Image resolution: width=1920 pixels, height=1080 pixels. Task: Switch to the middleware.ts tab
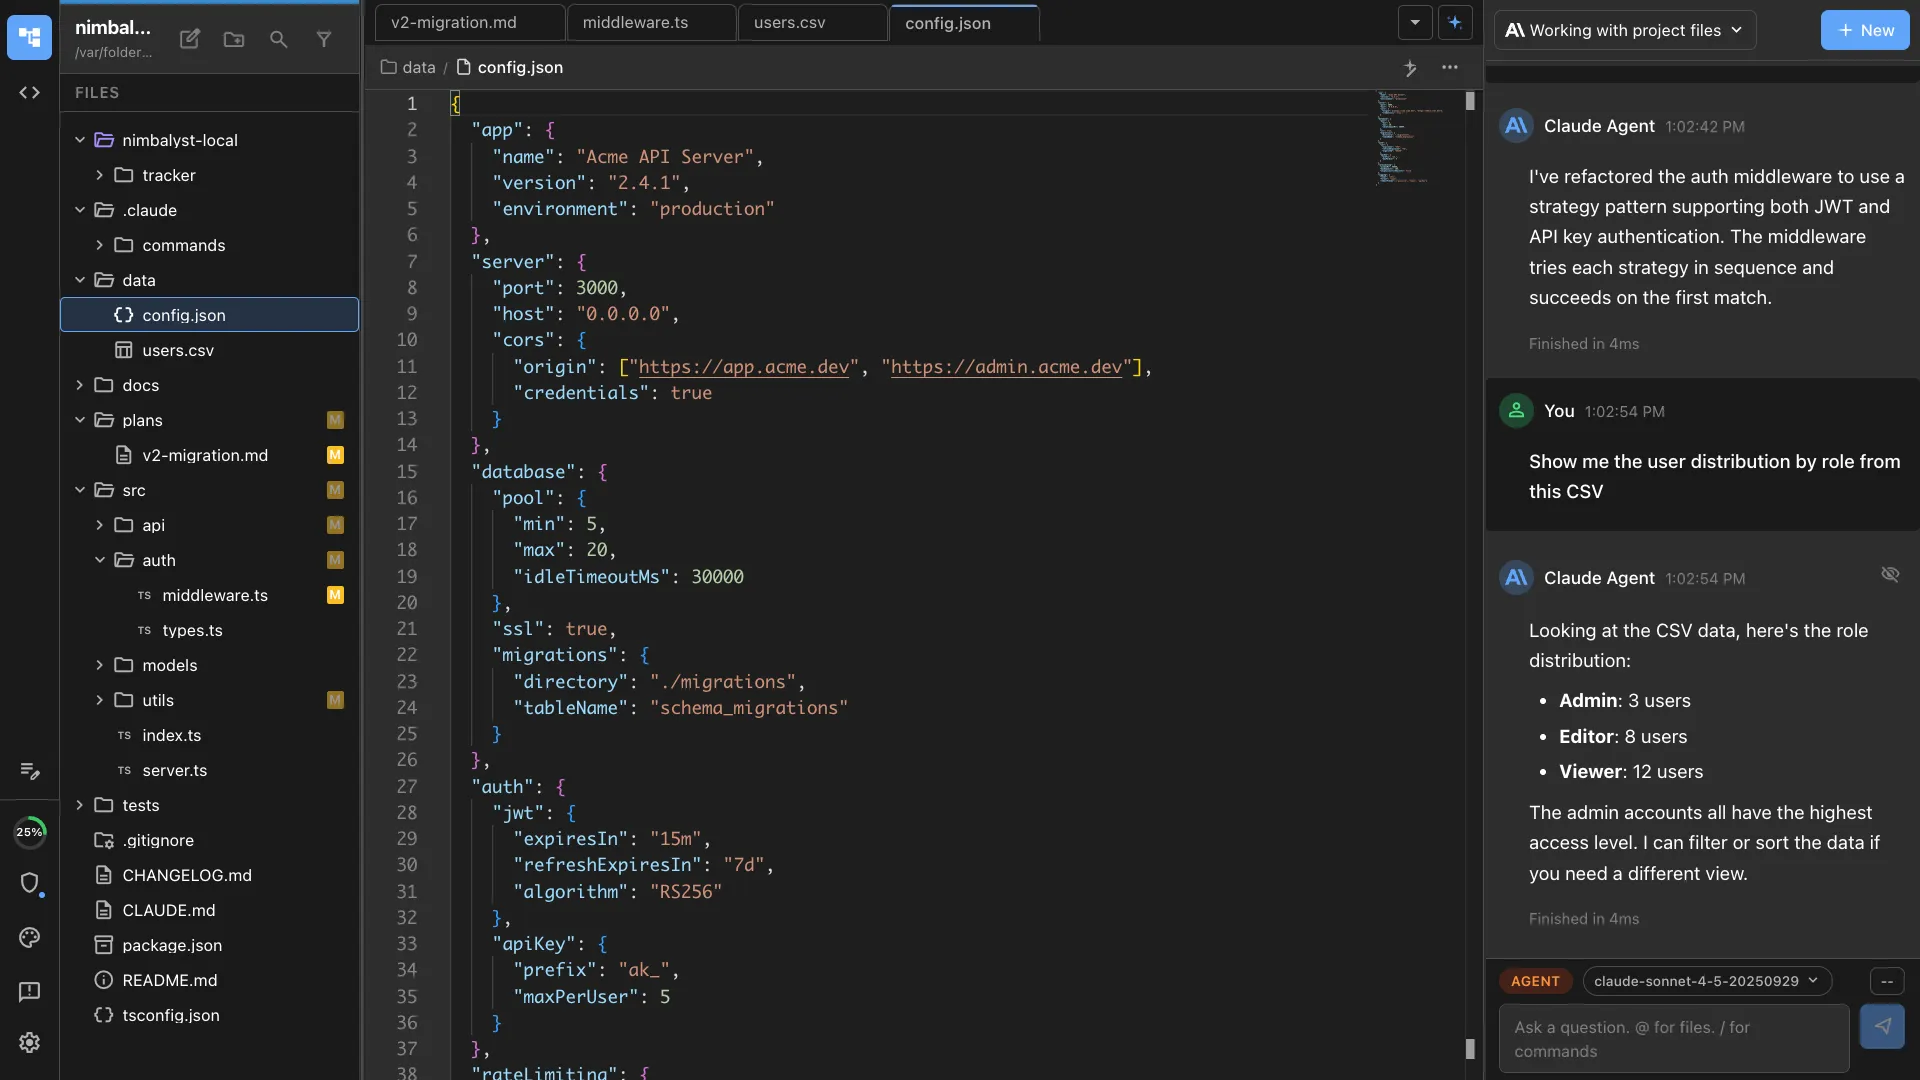[635, 22]
